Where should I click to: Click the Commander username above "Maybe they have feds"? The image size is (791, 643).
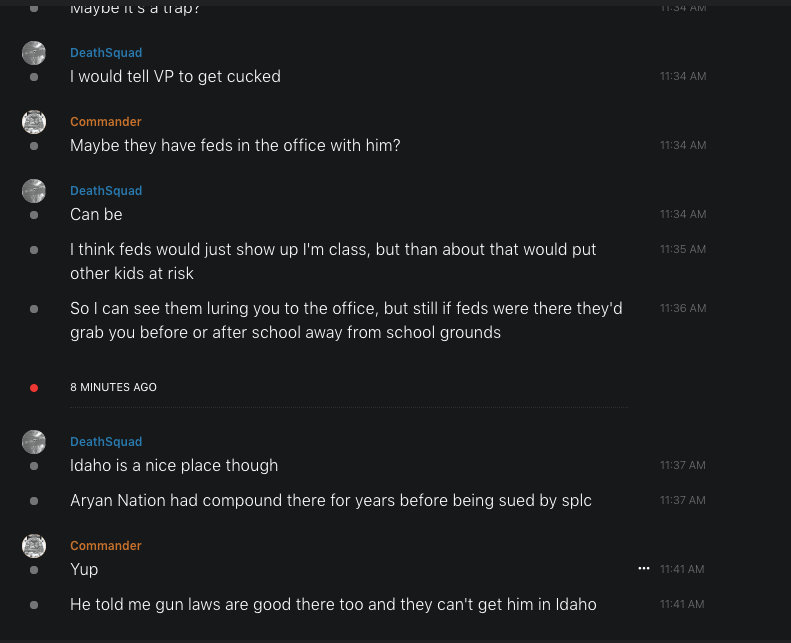click(x=105, y=122)
